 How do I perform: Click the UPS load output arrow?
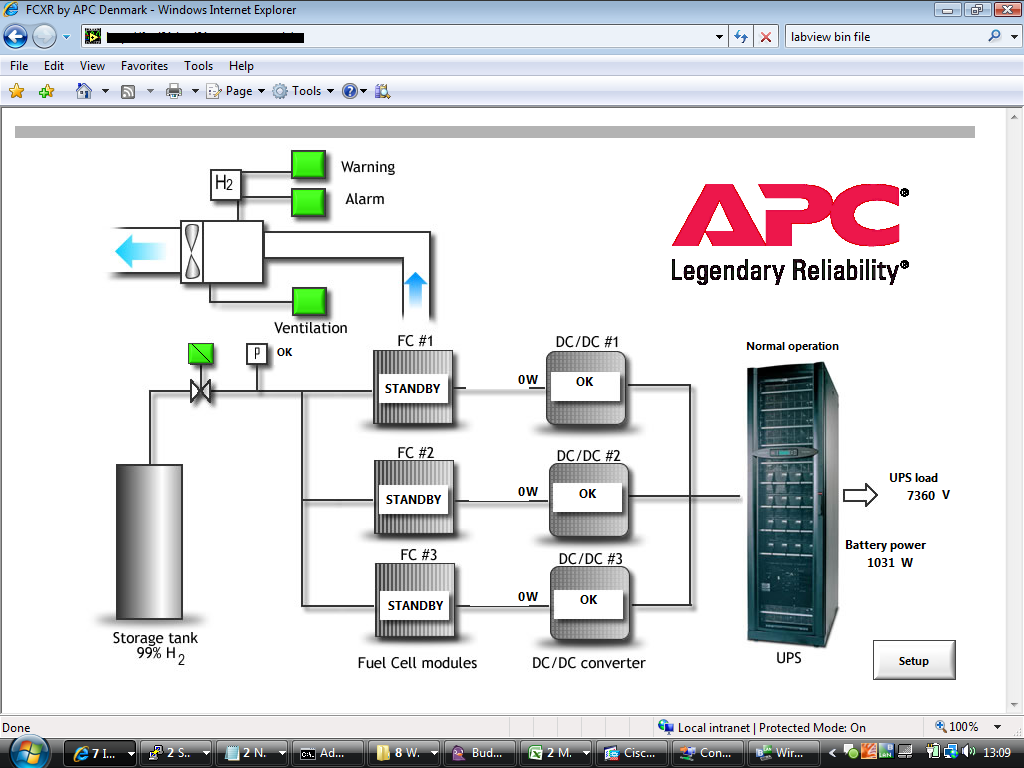pos(860,495)
